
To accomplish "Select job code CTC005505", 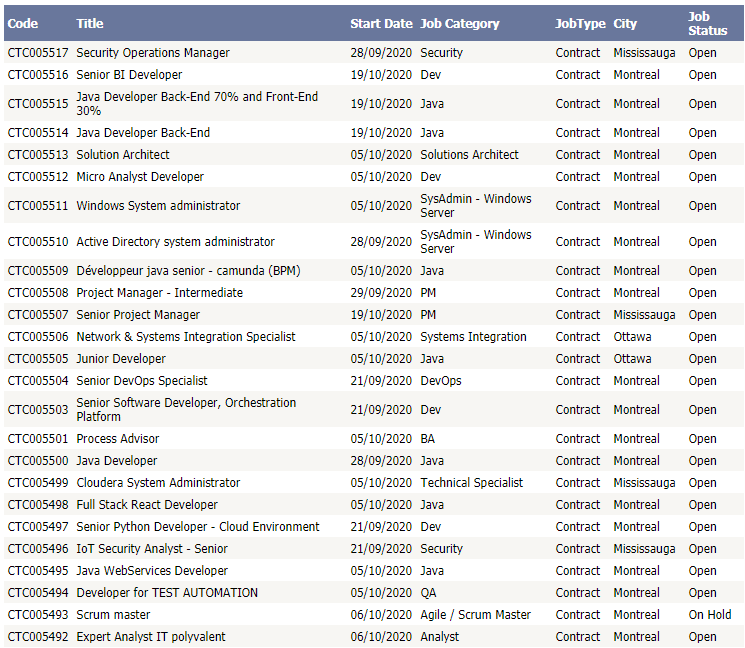I will point(38,359).
